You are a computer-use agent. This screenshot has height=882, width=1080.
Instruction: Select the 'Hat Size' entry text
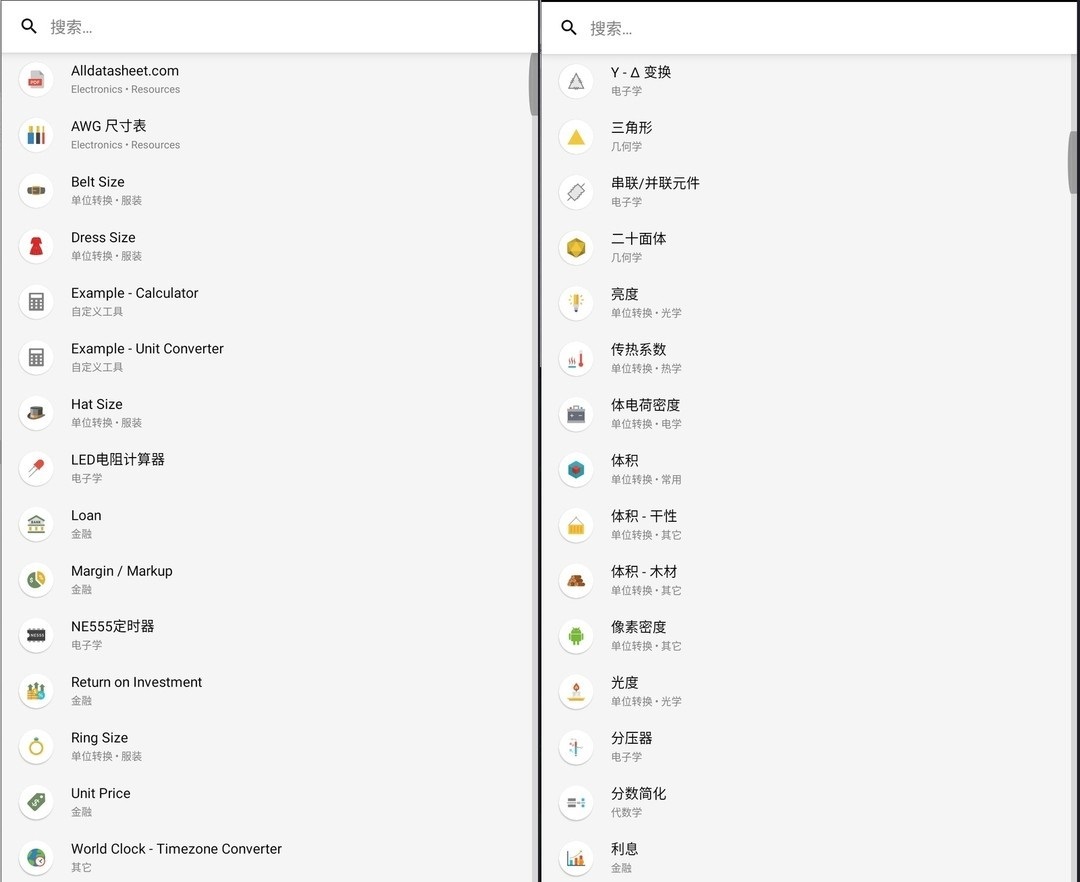[96, 404]
